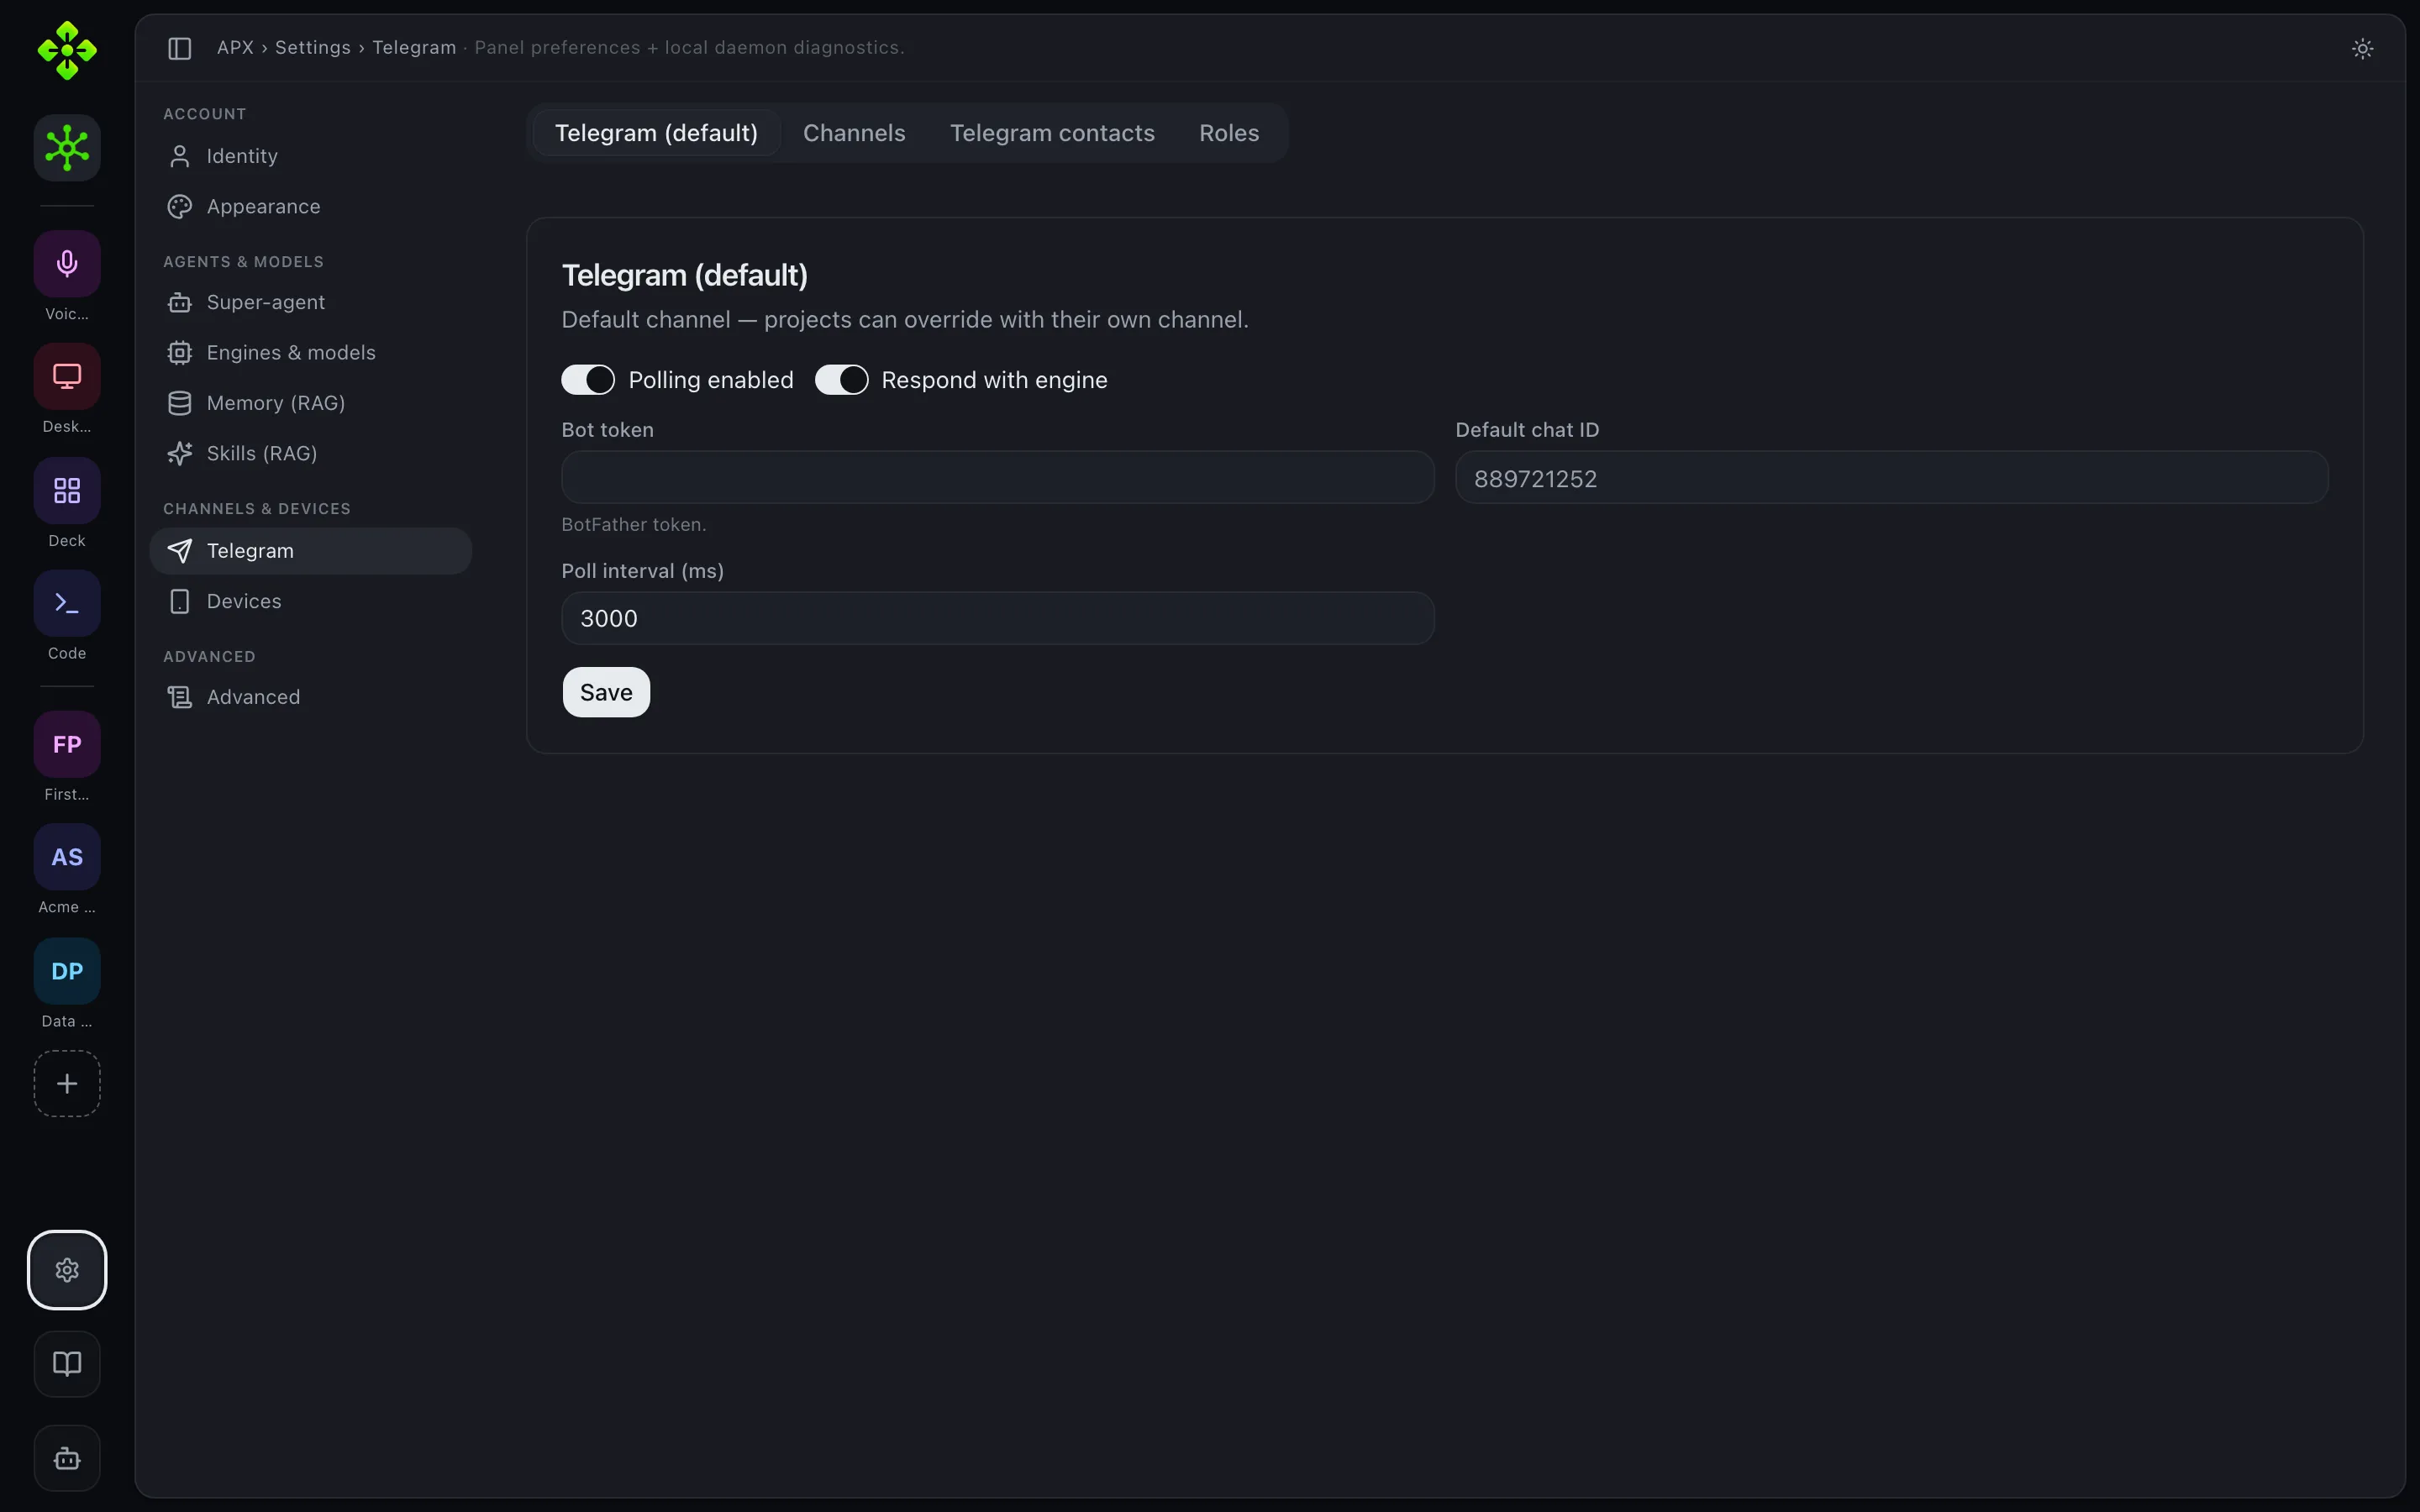Screen dimensions: 2420x1512
Task: Click the "Respond with engine" label
Action: tap(994, 380)
